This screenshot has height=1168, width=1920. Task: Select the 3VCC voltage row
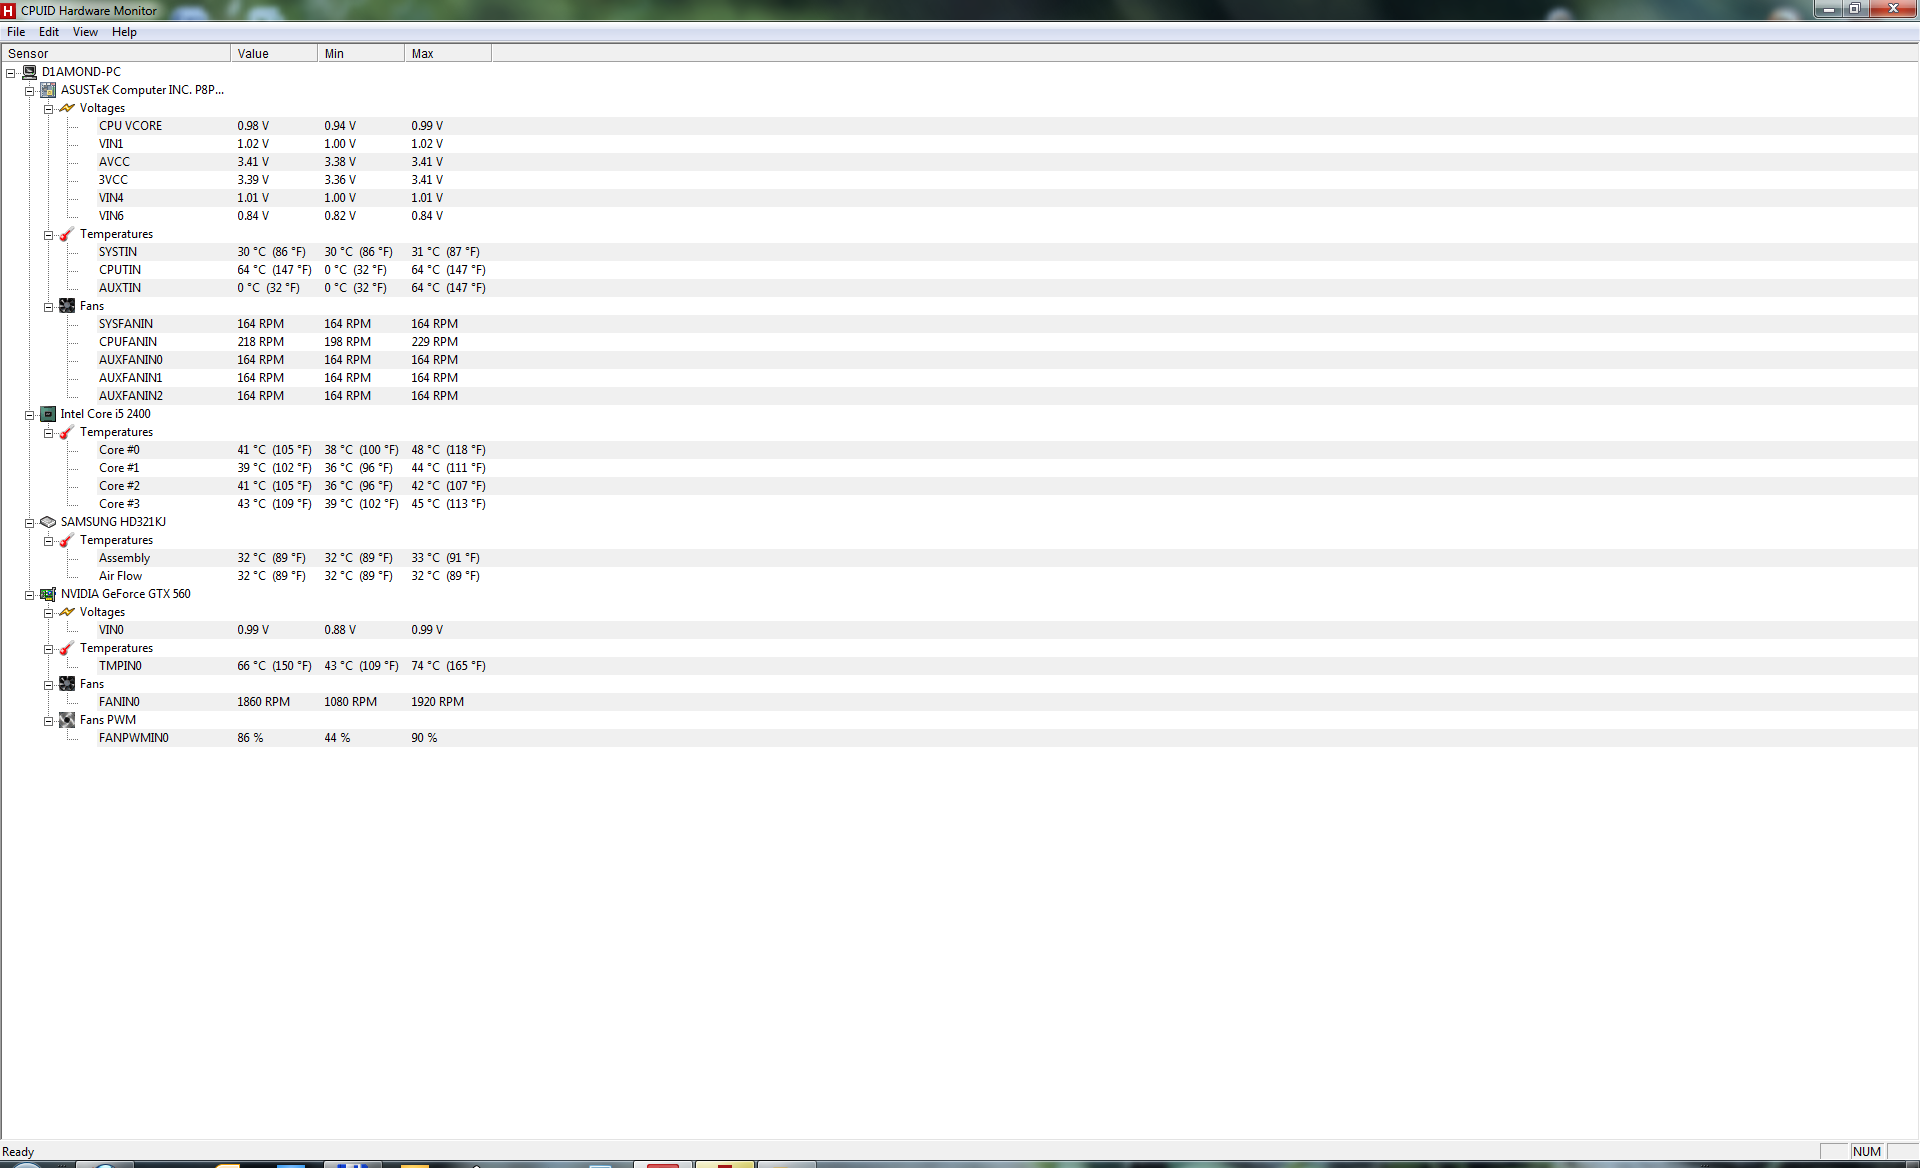[1008, 180]
